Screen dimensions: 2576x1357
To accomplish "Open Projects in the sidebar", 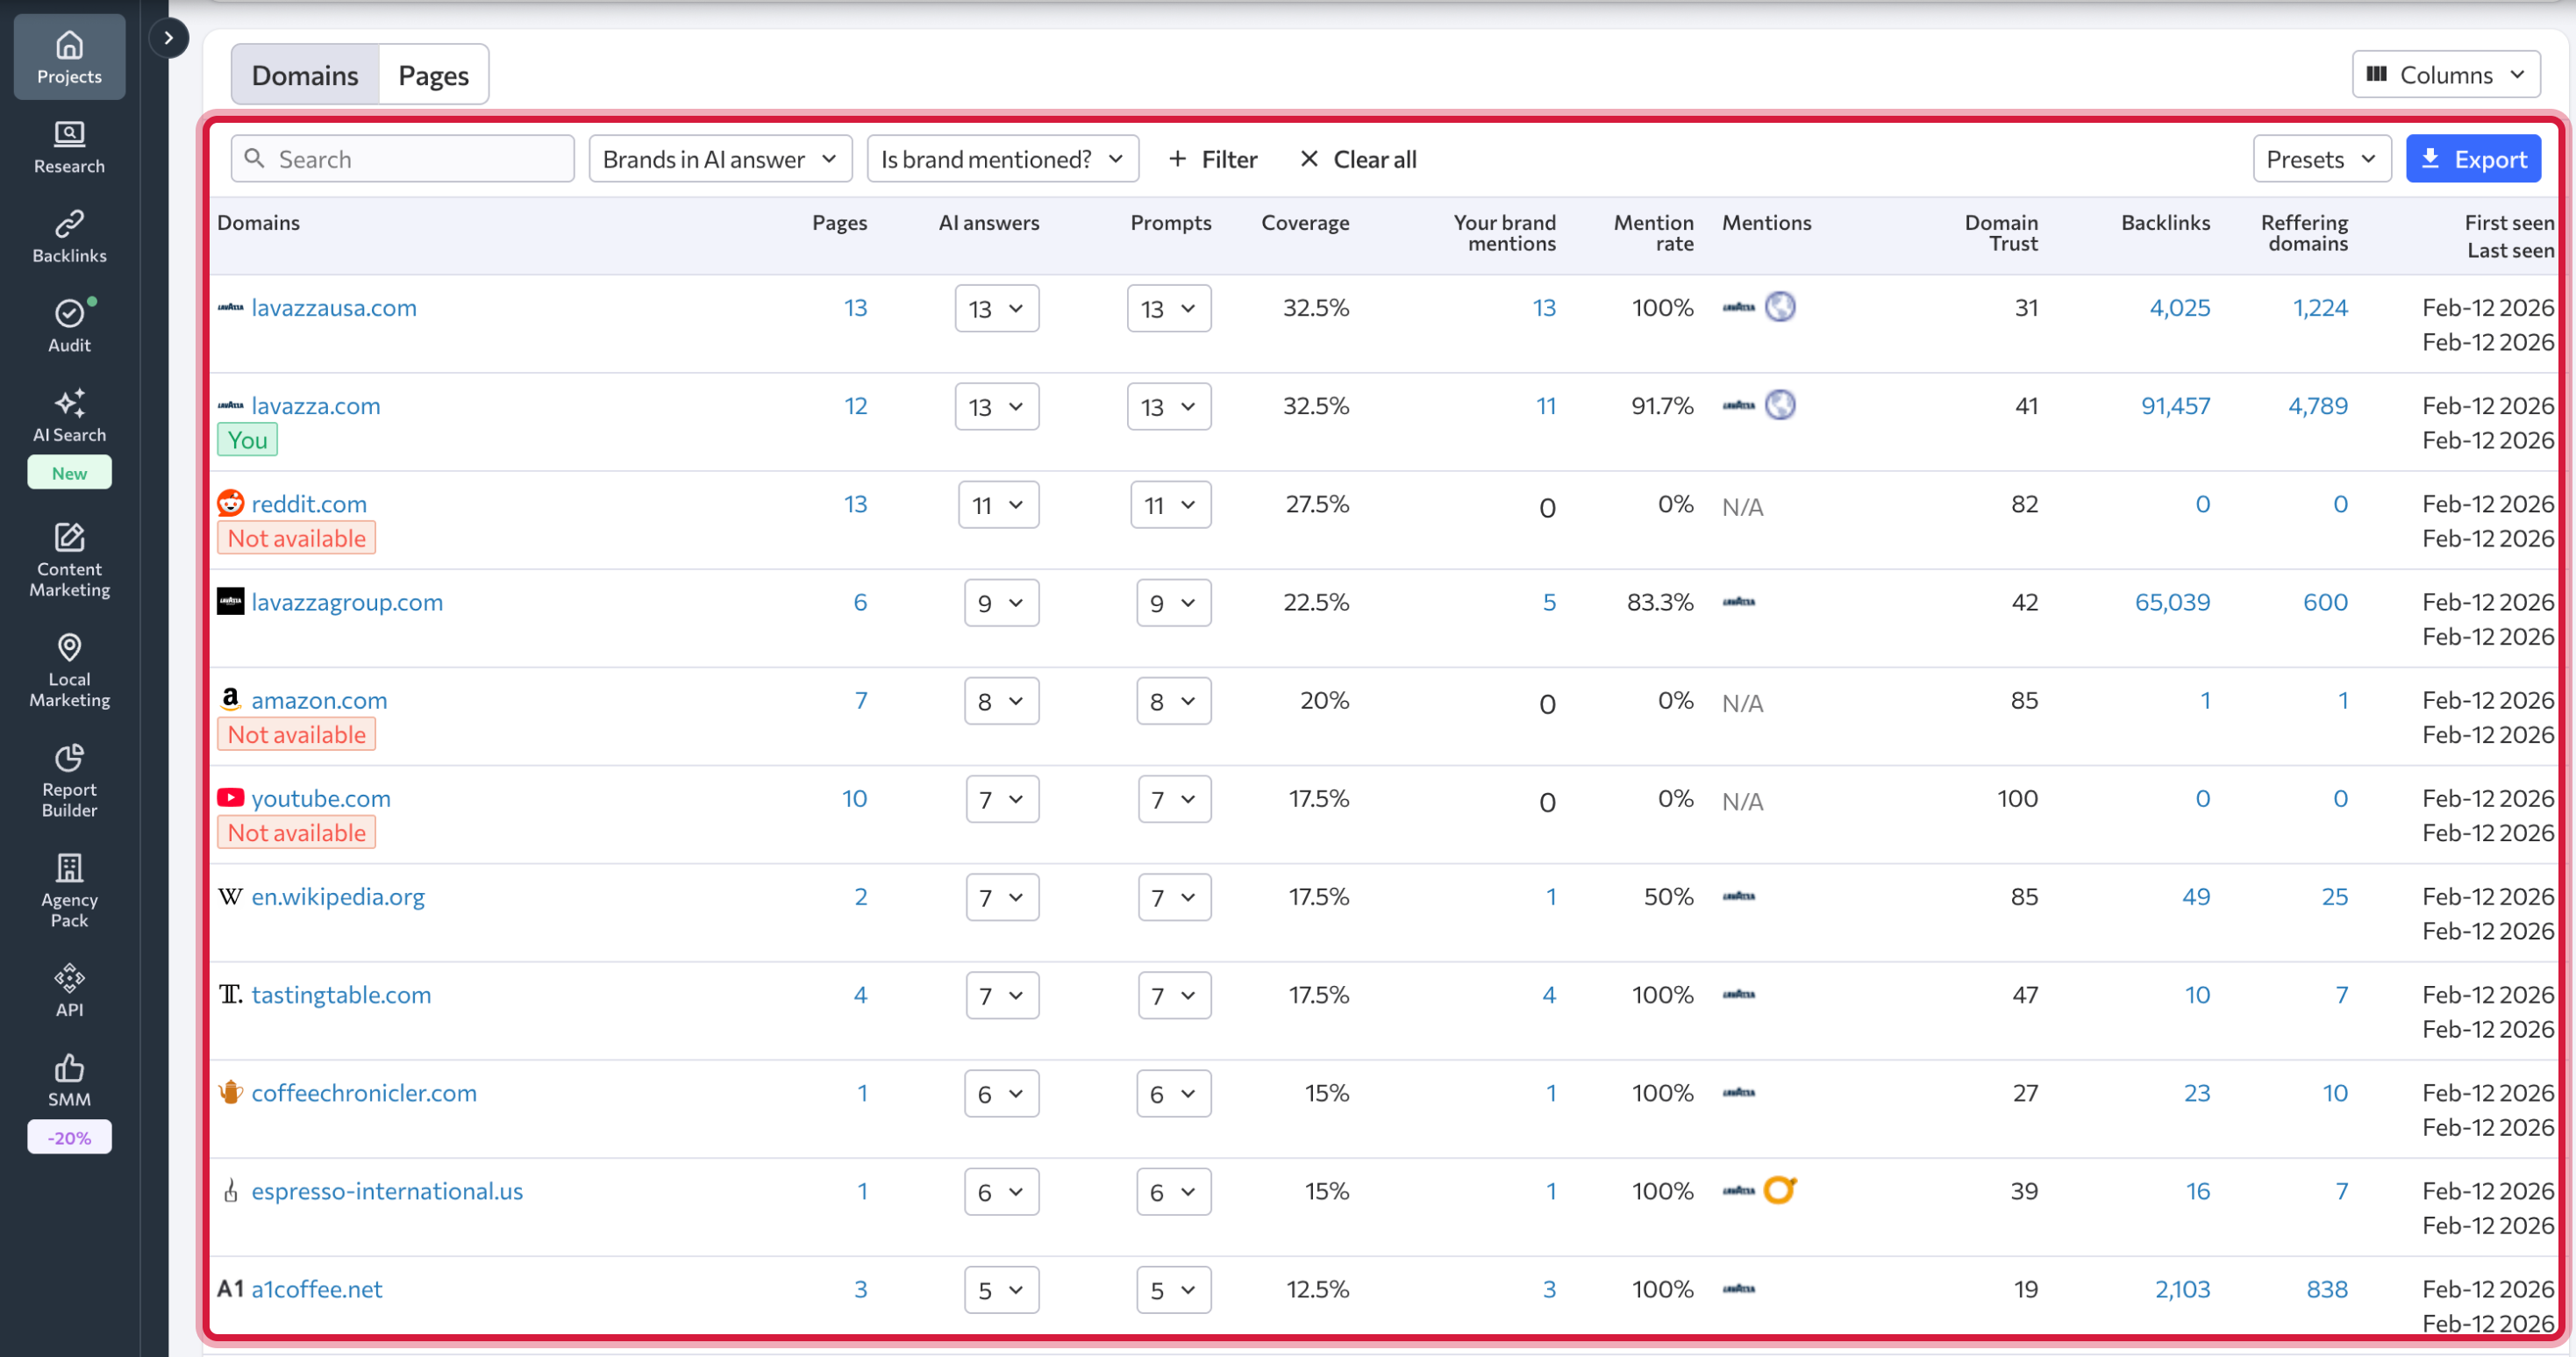I will point(69,57).
